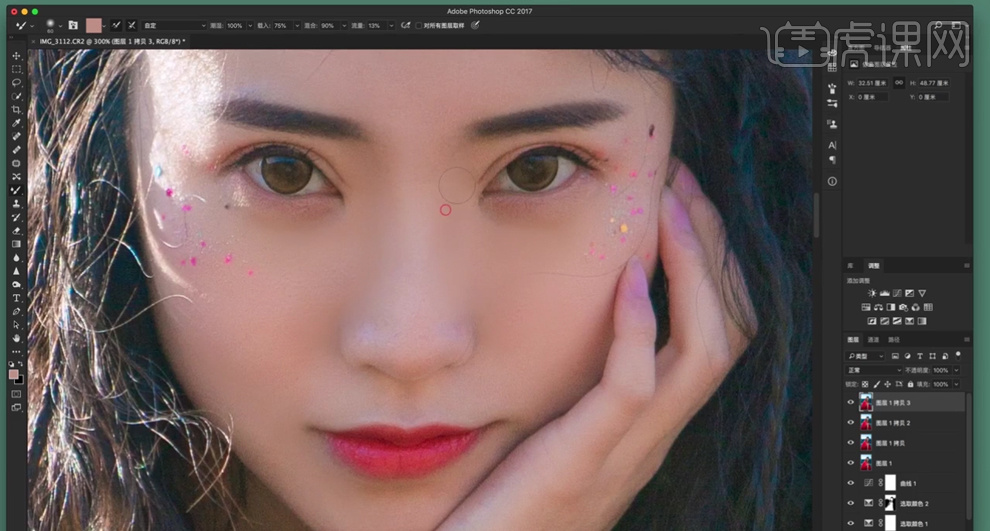
Task: Open the layer opacity 100% dropdown
Action: 957,371
